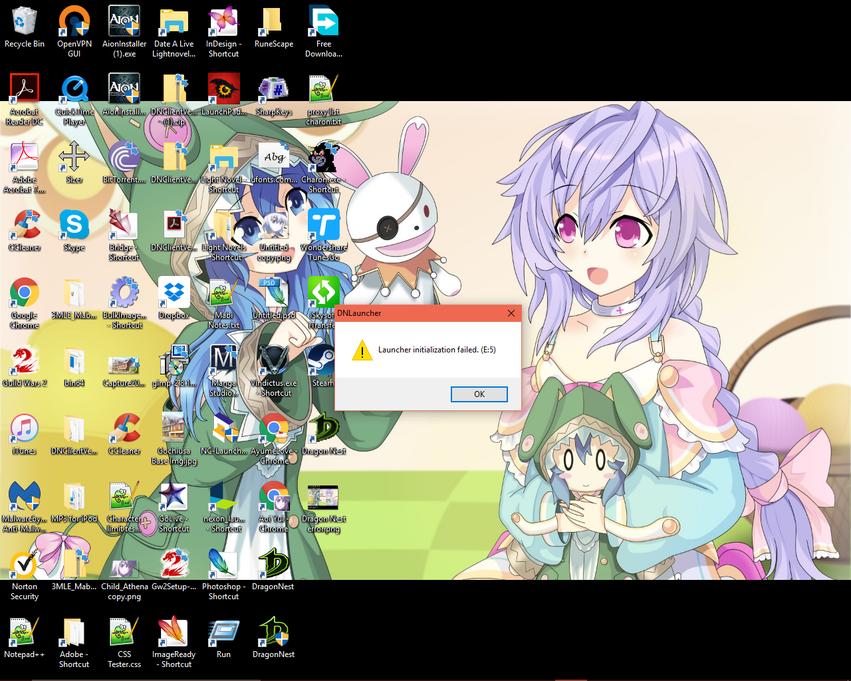Select the Child_Athena copy.png icon
This screenshot has height=681, width=851.
tap(124, 567)
